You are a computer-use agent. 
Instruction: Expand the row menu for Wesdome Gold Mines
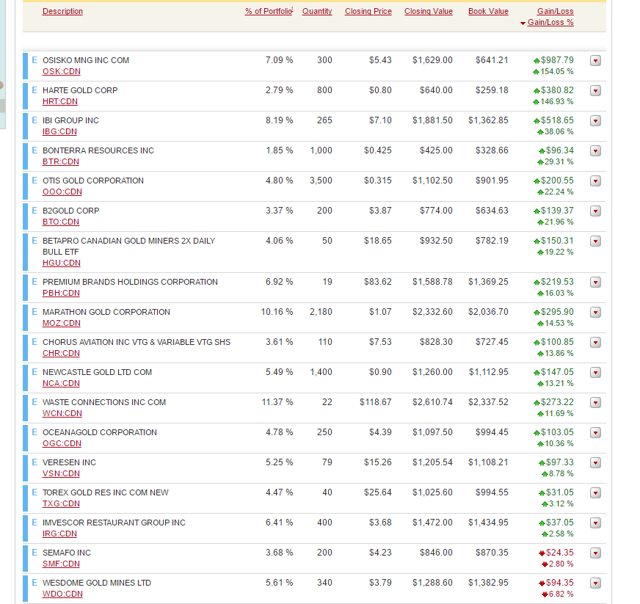pos(596,584)
